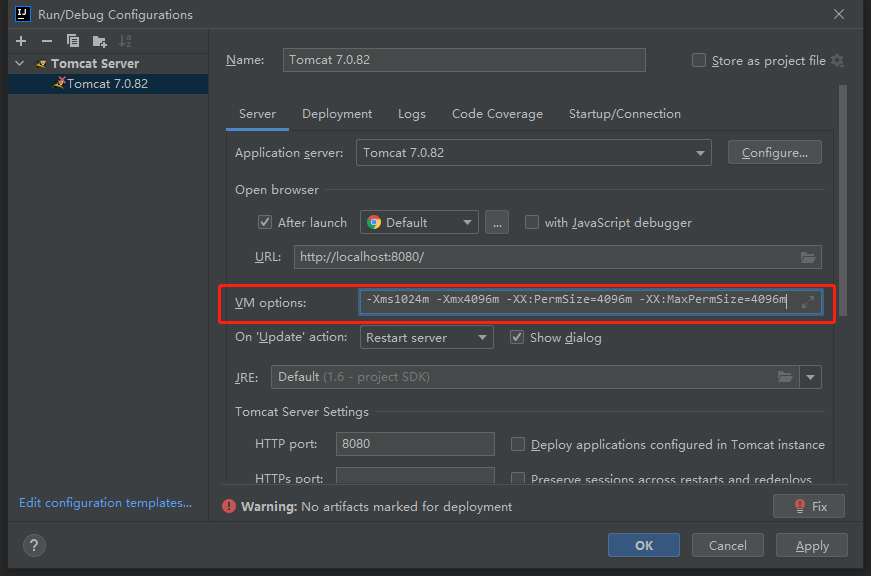Open the Application server dropdown

[533, 153]
